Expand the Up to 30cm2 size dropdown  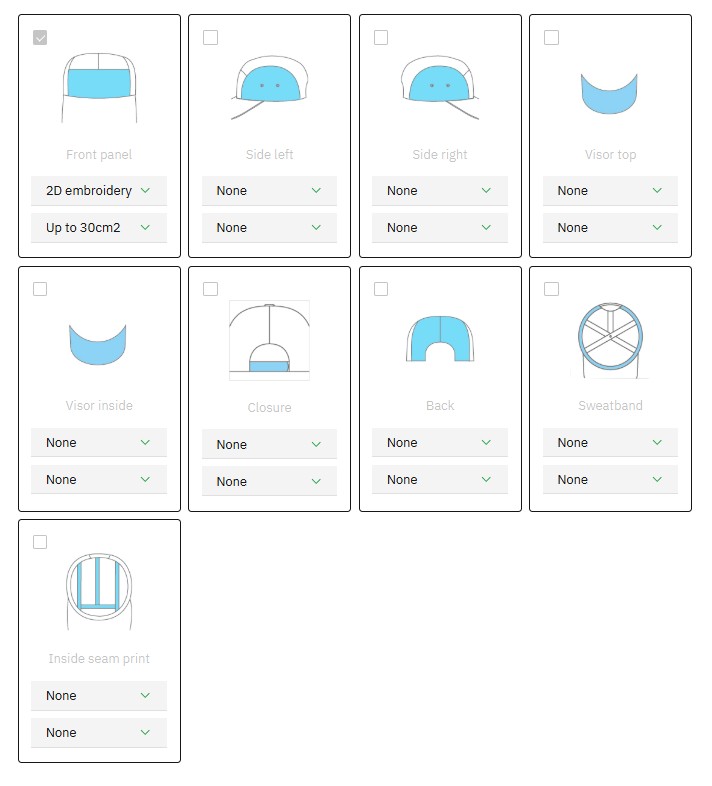(99, 227)
